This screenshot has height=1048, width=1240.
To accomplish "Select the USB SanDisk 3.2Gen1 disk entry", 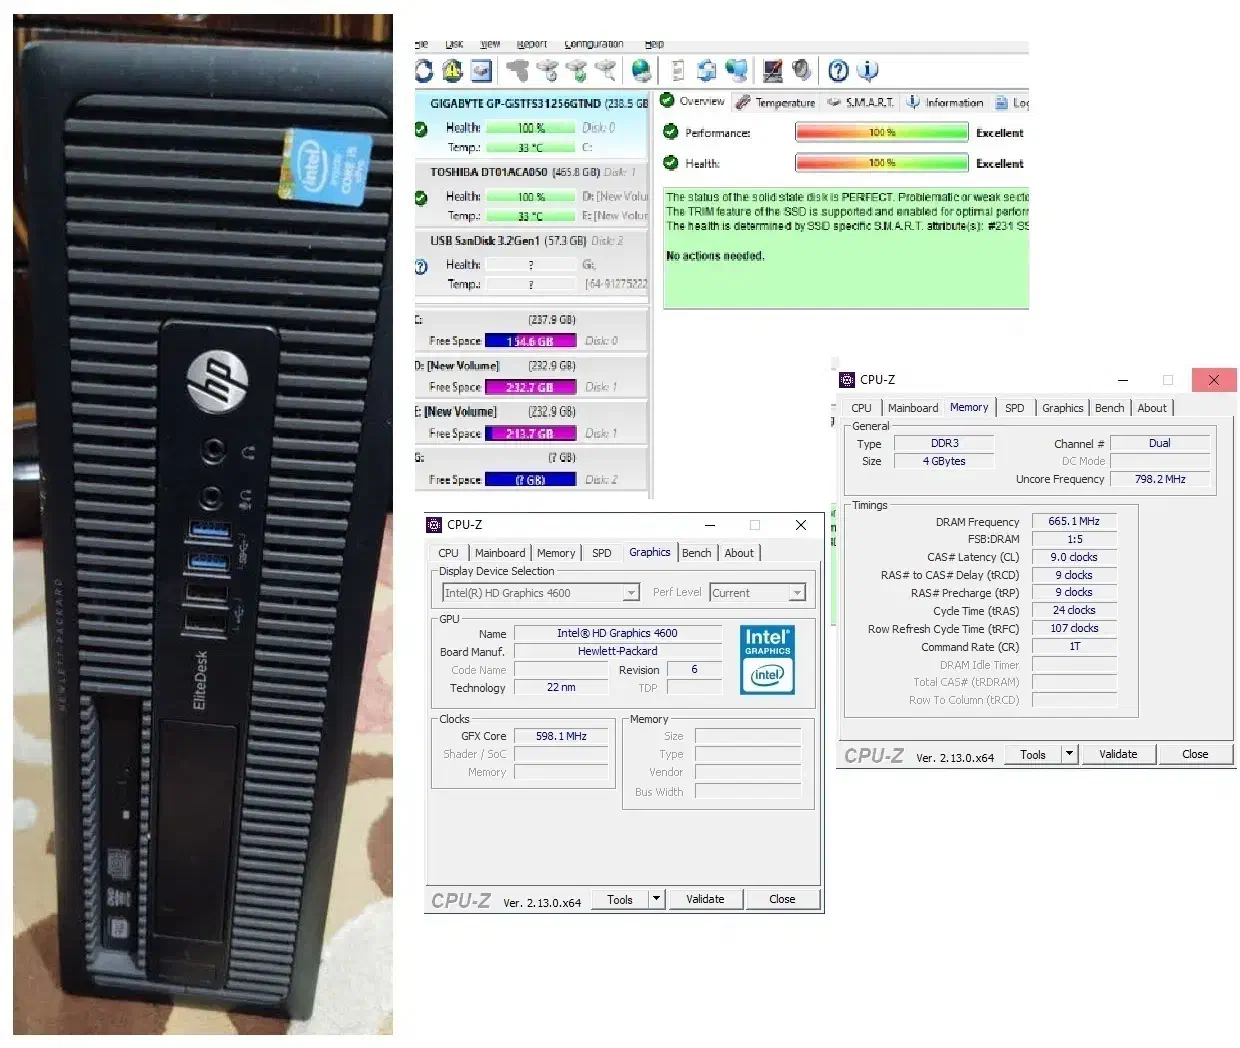I will (532, 262).
